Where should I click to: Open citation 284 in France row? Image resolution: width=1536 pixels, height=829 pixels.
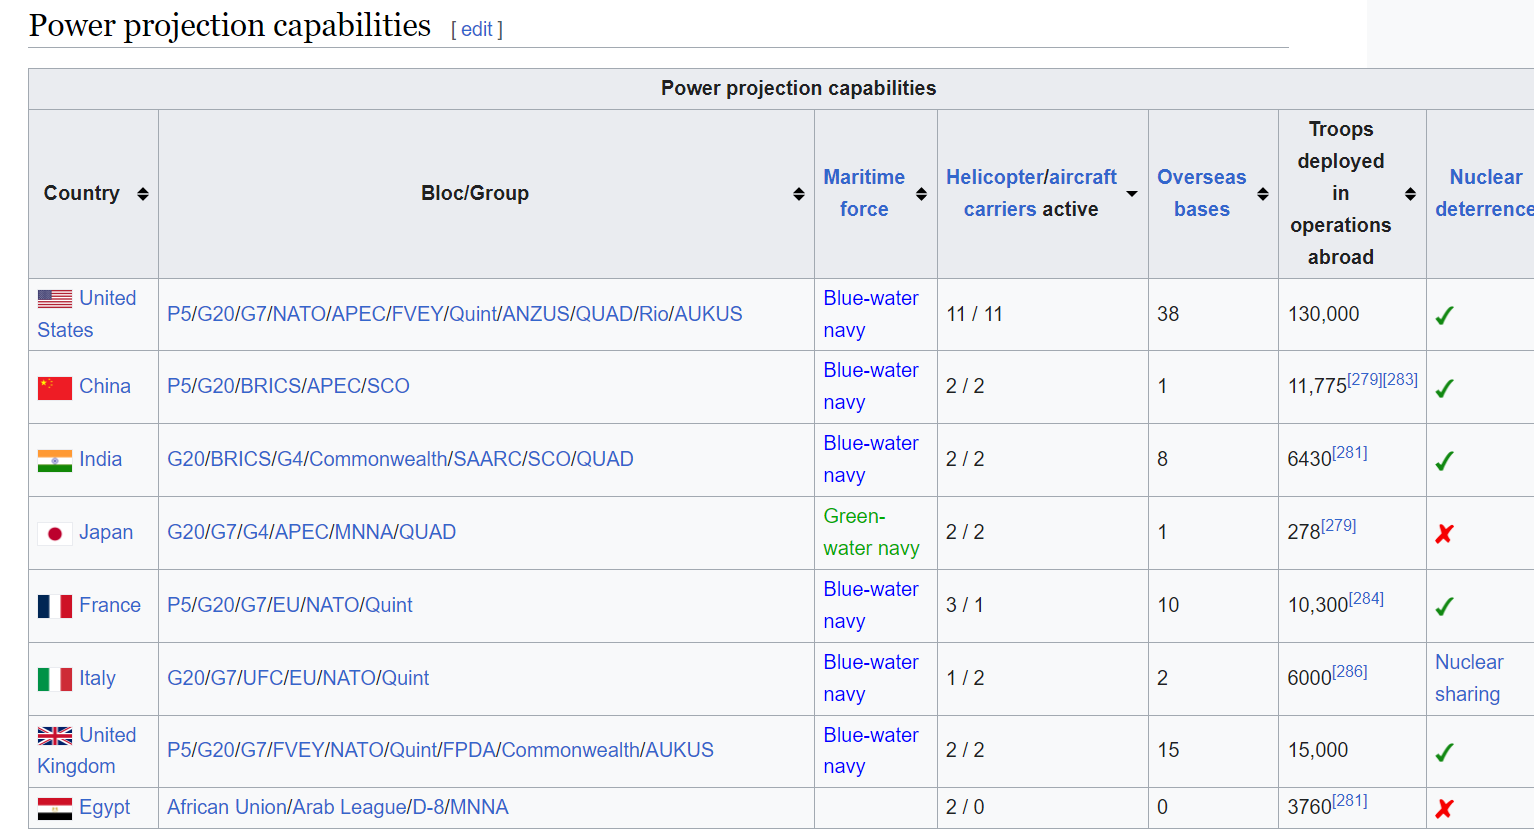[1366, 598]
